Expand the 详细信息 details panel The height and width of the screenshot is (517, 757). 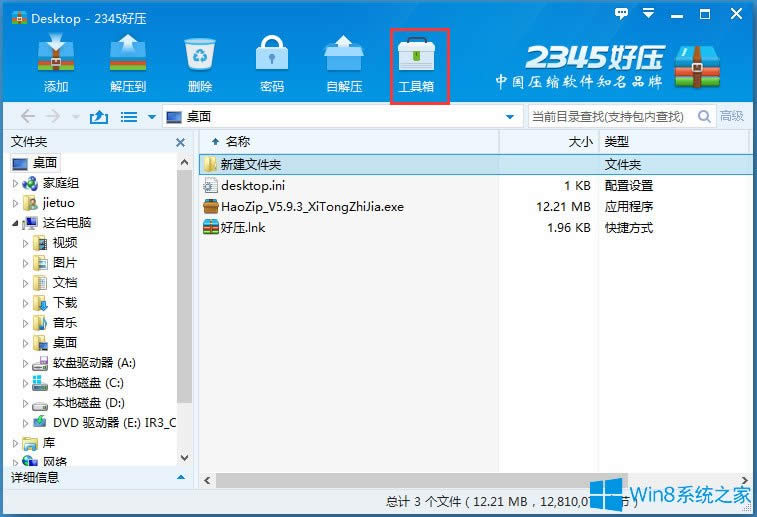[x=181, y=477]
